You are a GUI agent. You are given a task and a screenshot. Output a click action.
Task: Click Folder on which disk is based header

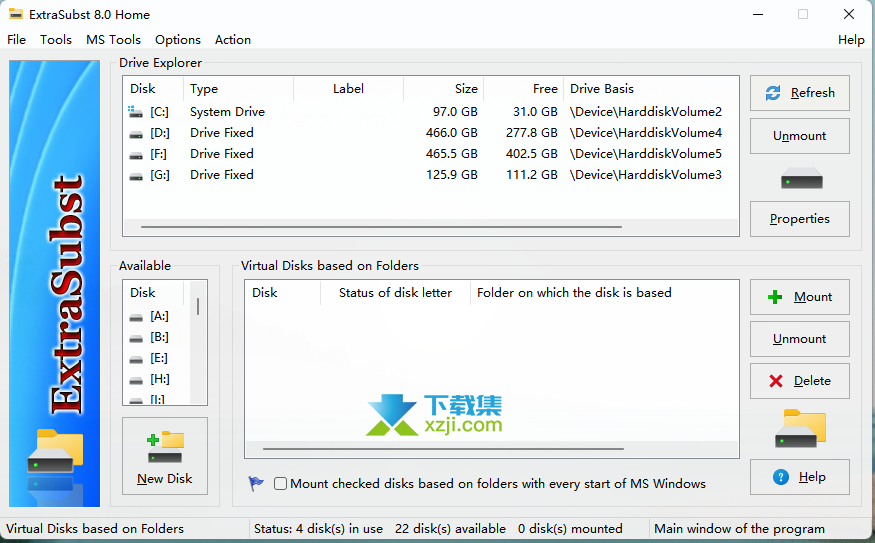click(604, 293)
